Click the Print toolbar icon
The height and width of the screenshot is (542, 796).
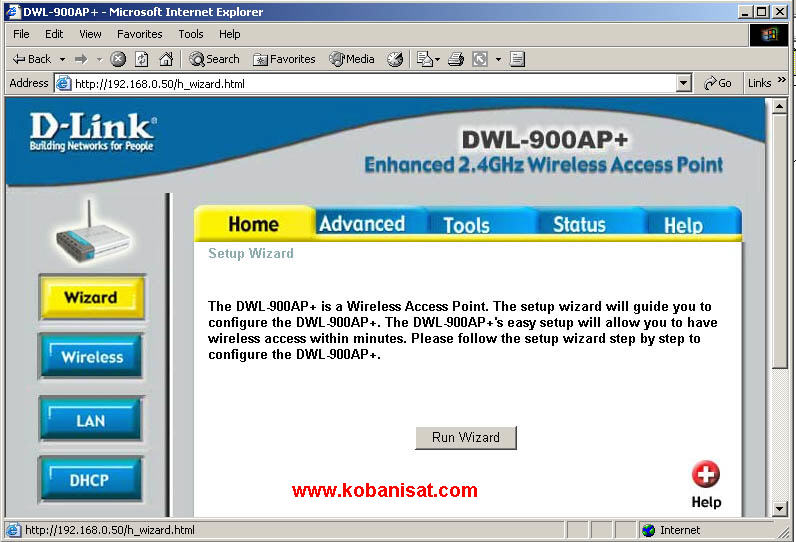point(456,59)
